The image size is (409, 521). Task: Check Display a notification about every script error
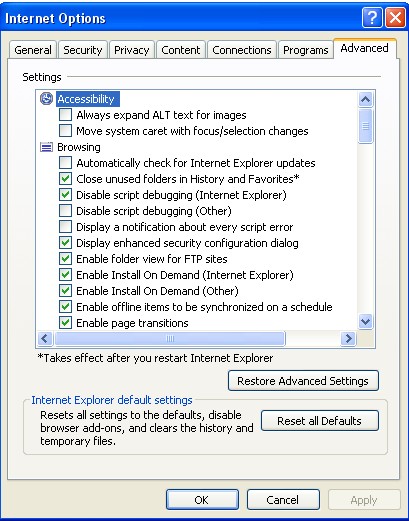click(65, 227)
